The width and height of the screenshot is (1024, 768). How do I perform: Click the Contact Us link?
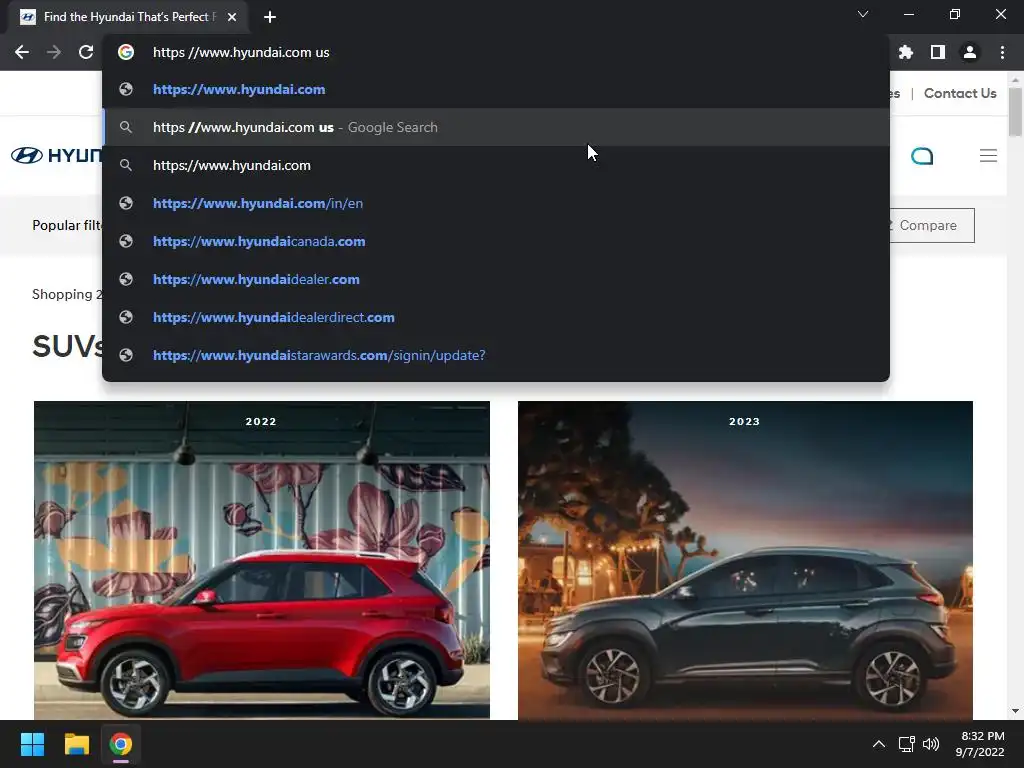960,93
